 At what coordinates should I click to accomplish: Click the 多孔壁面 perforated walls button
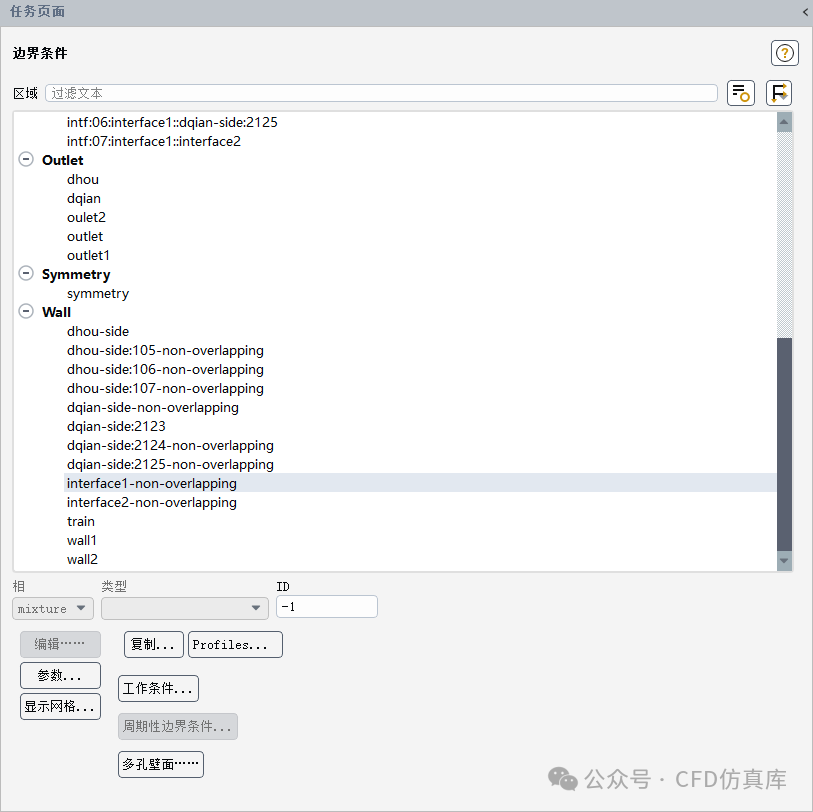click(161, 764)
